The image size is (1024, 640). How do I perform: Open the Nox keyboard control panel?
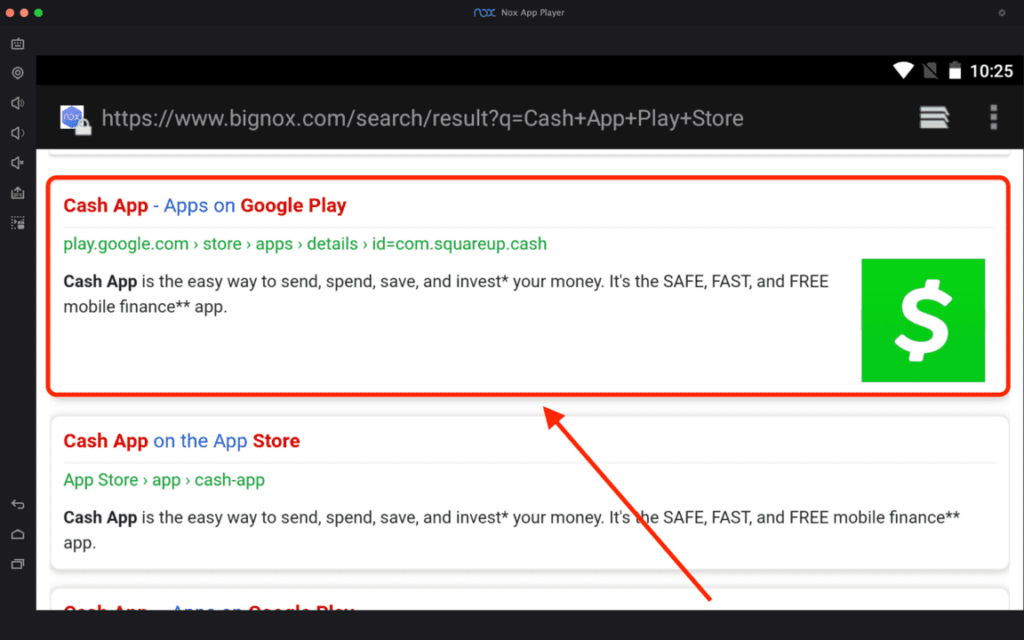pyautogui.click(x=18, y=44)
